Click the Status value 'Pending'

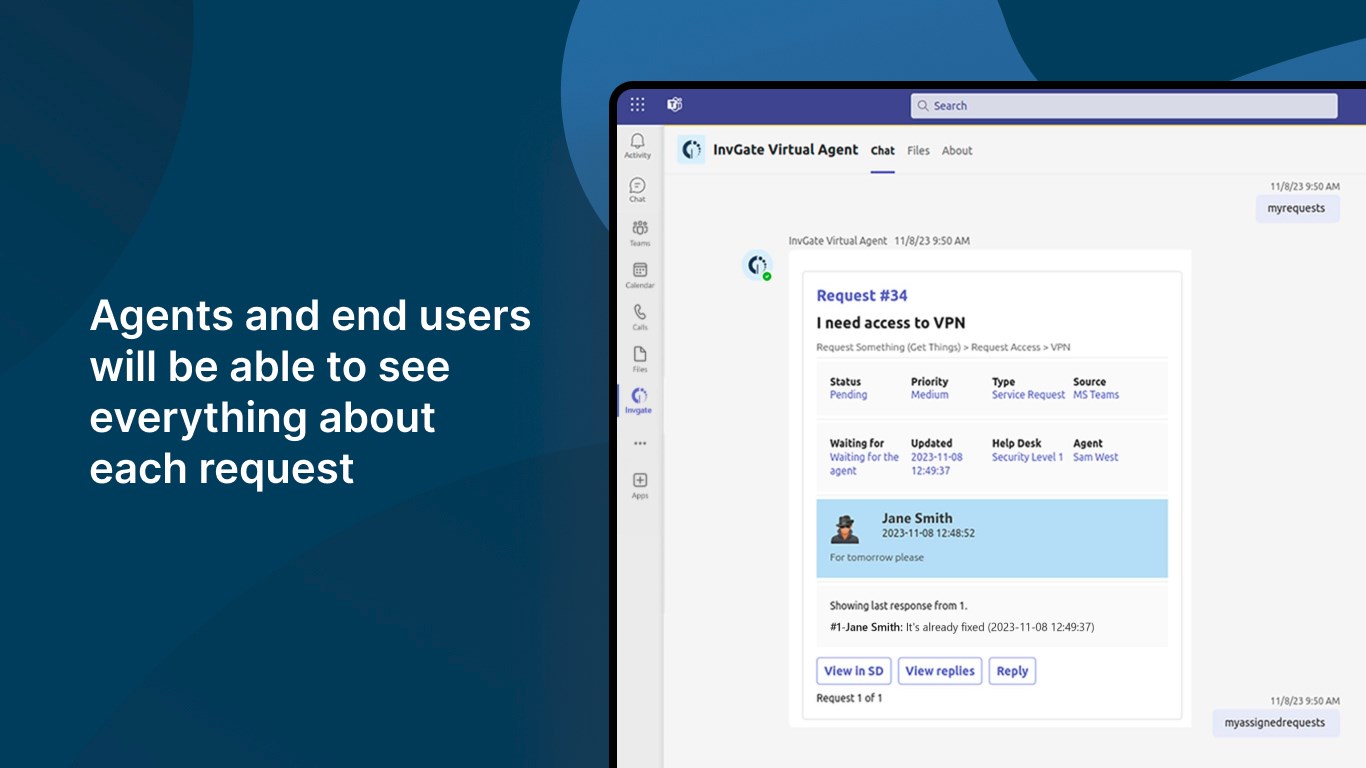849,395
